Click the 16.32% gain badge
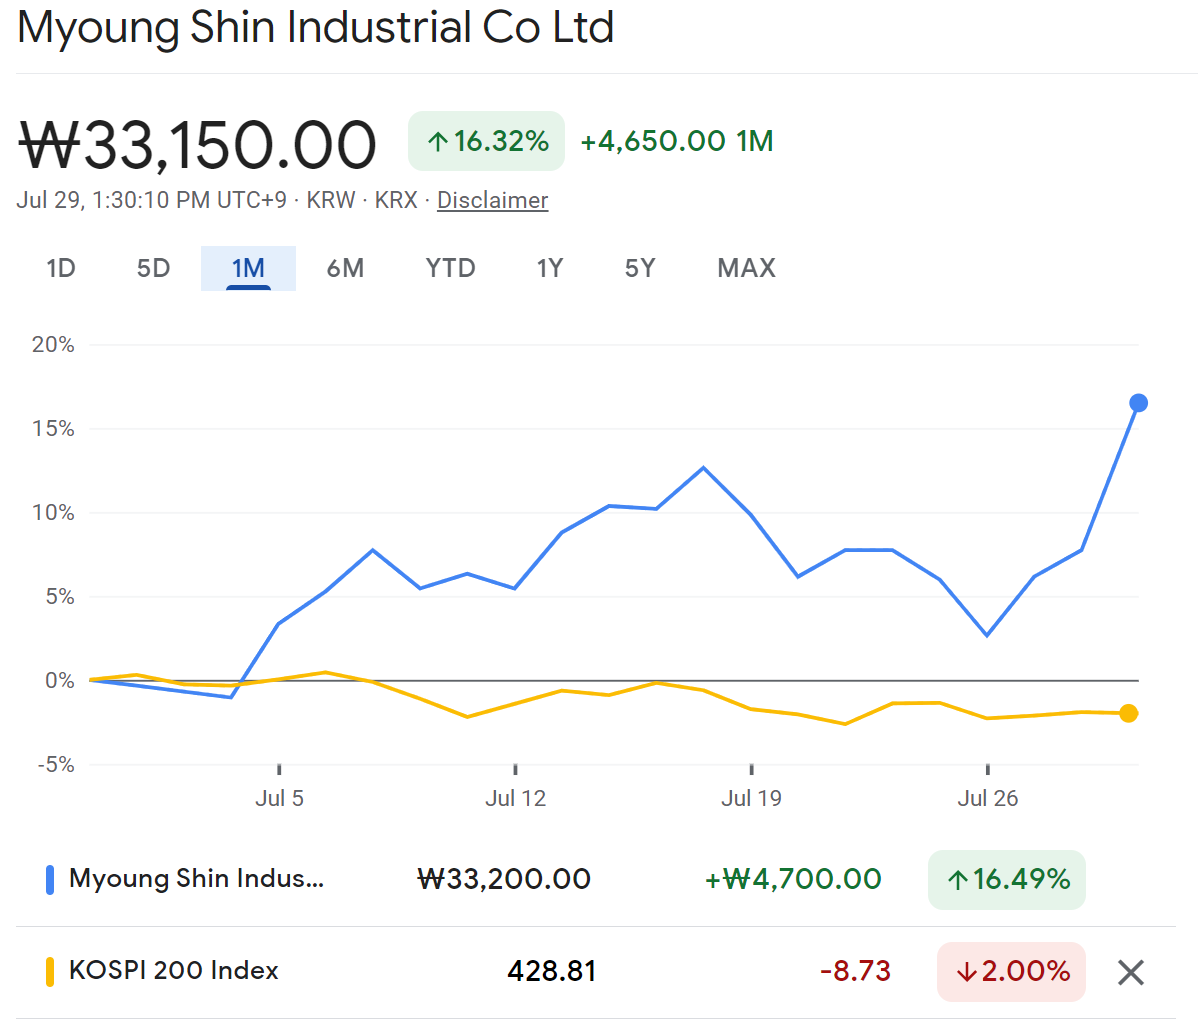The image size is (1198, 1024). pyautogui.click(x=487, y=141)
